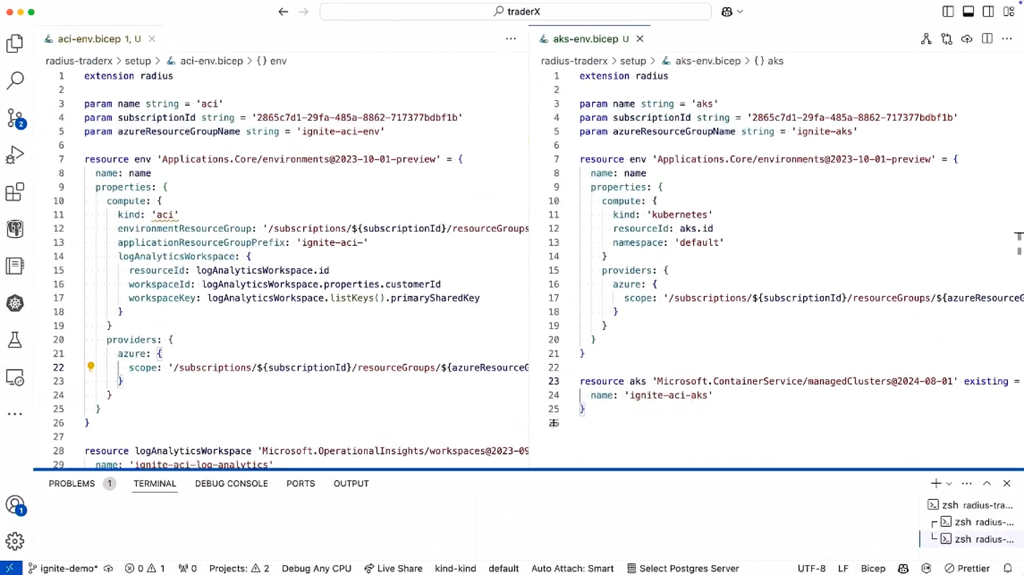Maximize the terminal panel with chevron up
The width and height of the screenshot is (1024, 575).
click(x=987, y=484)
